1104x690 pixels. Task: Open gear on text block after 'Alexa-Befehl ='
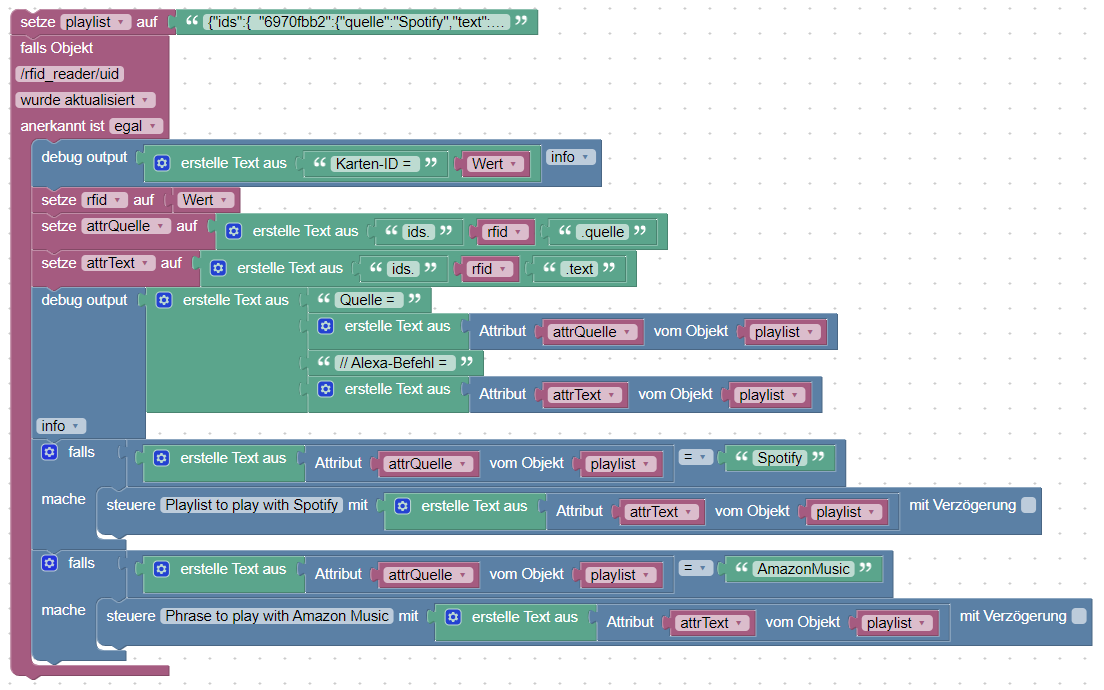(325, 389)
